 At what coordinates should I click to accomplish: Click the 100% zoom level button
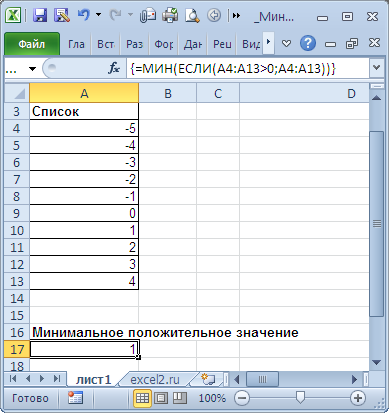click(212, 398)
